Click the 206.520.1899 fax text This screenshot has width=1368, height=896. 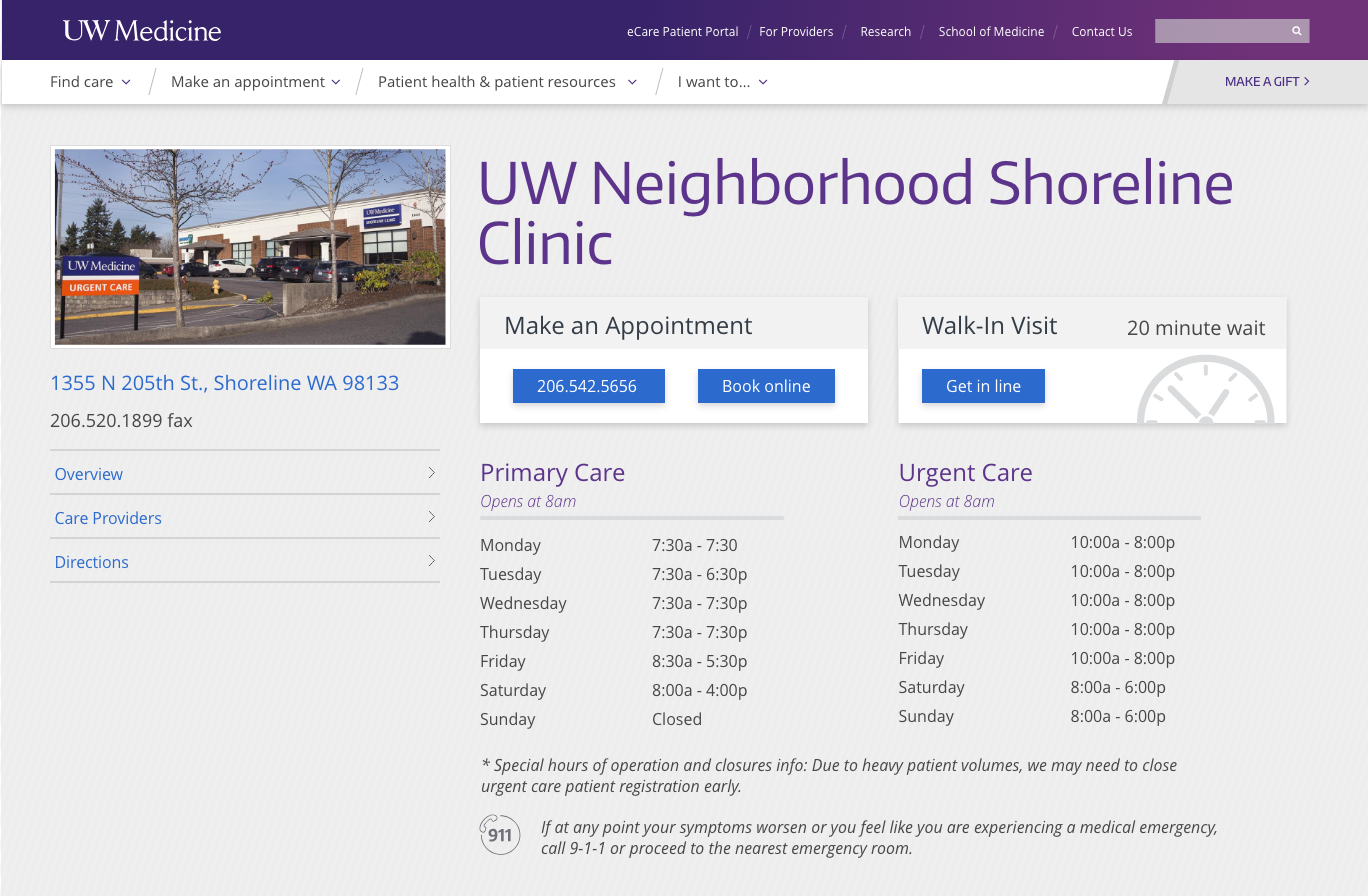[x=121, y=421]
